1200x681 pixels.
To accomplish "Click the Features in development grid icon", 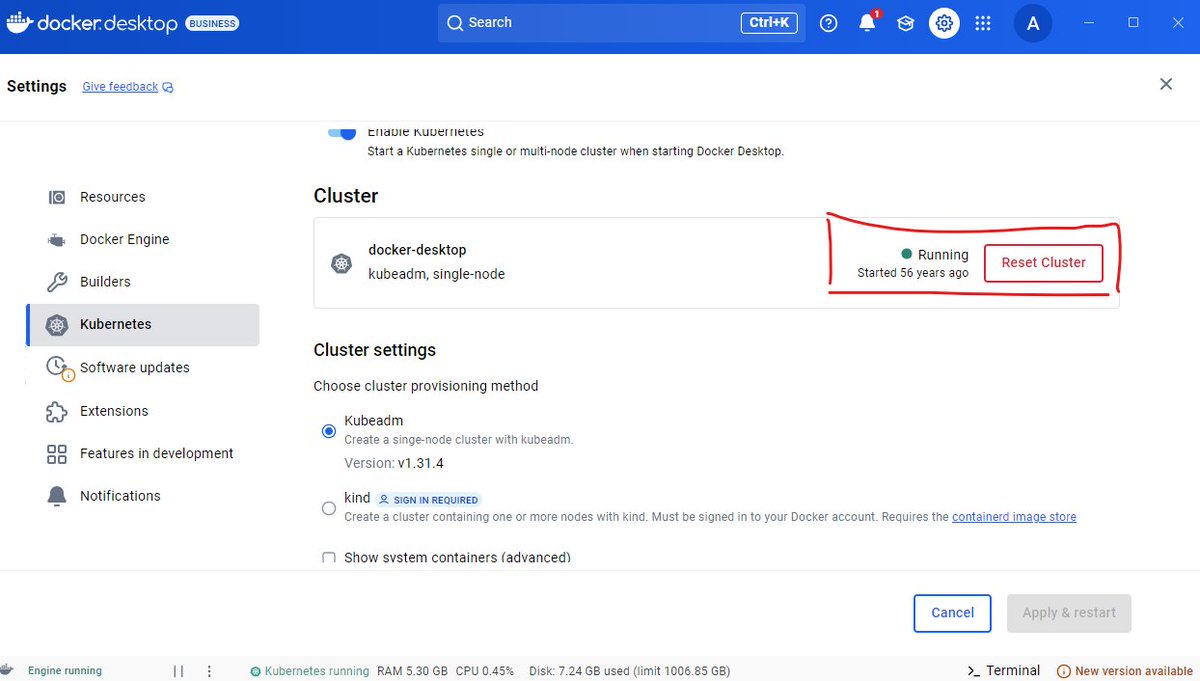I will 57,454.
